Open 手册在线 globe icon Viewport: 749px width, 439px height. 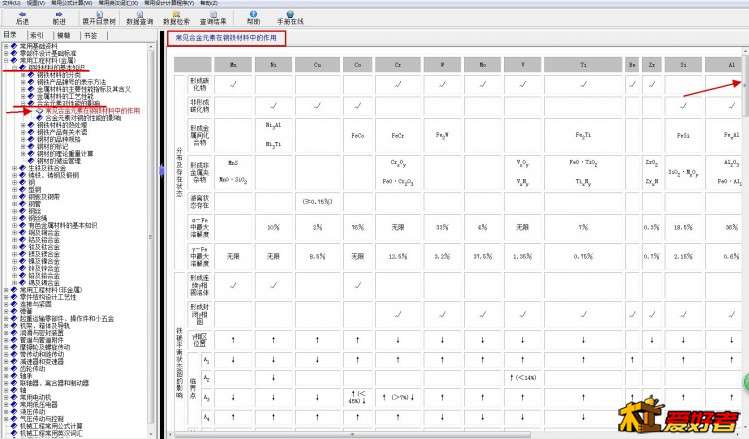pyautogui.click(x=290, y=14)
